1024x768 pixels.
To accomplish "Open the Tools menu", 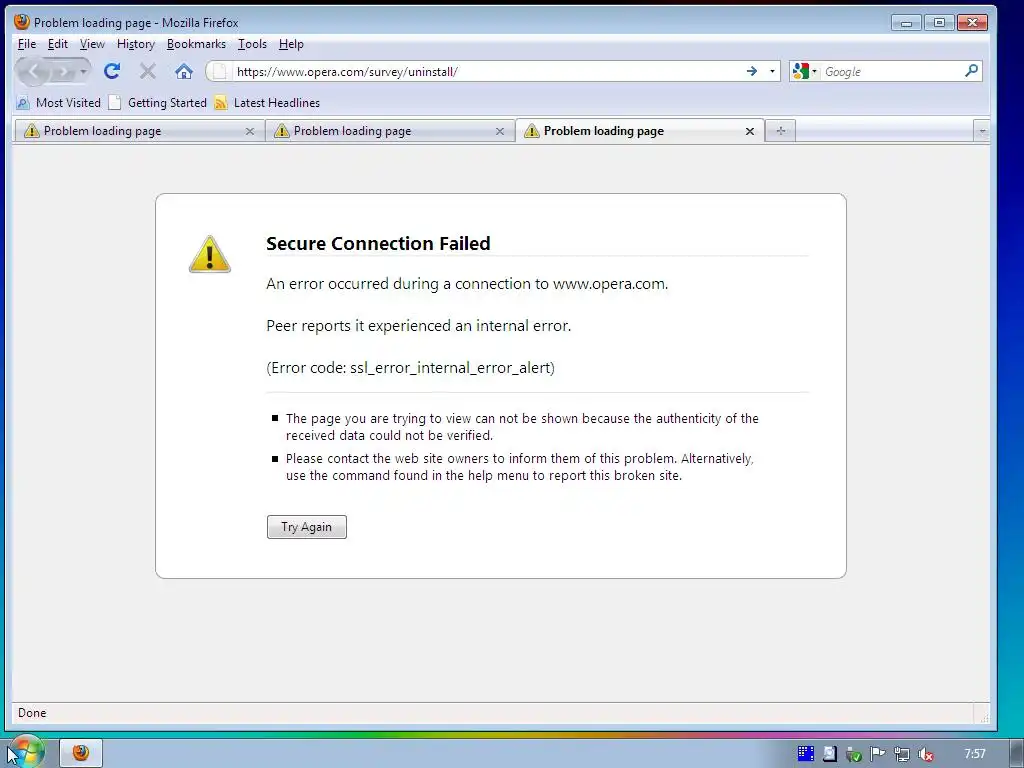I will coord(252,44).
